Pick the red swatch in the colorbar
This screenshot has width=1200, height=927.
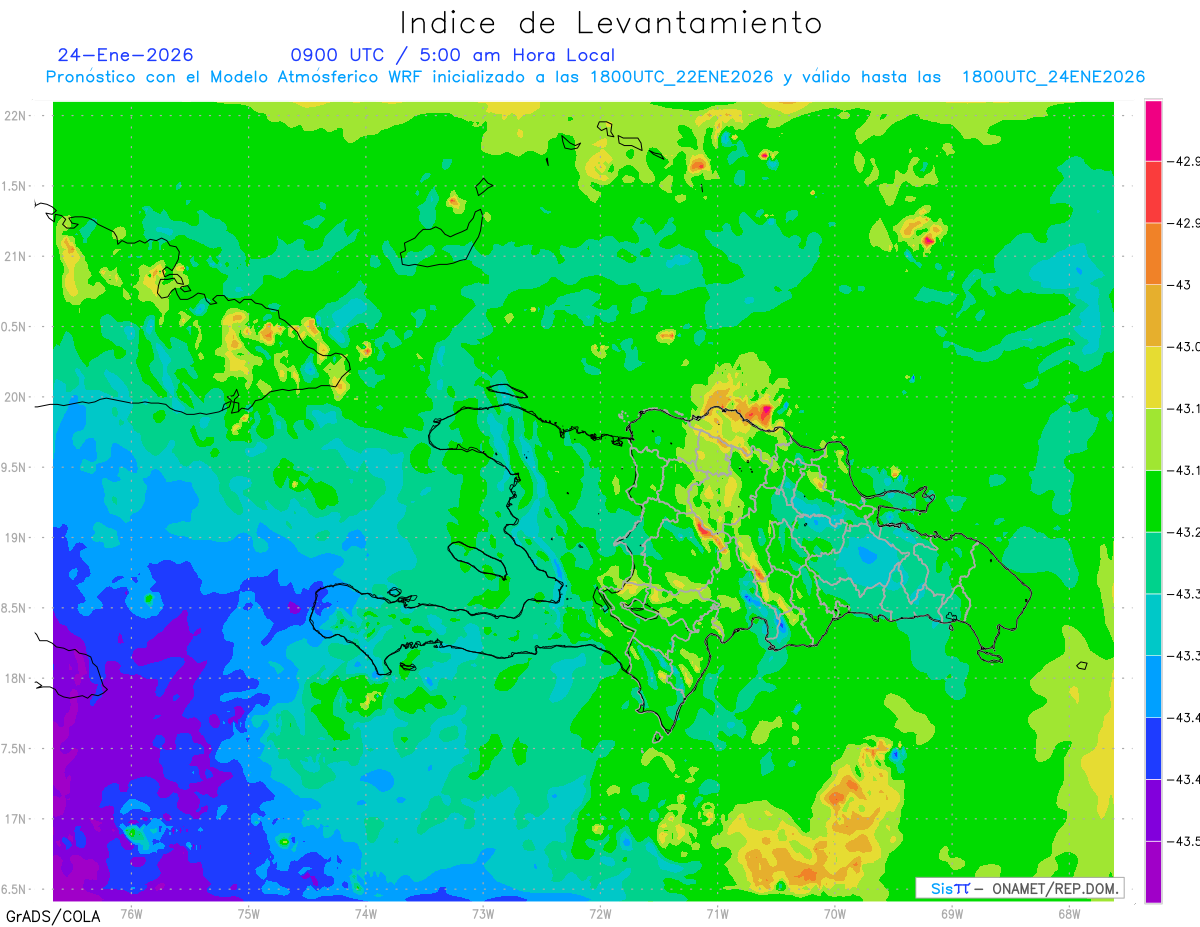click(1153, 191)
